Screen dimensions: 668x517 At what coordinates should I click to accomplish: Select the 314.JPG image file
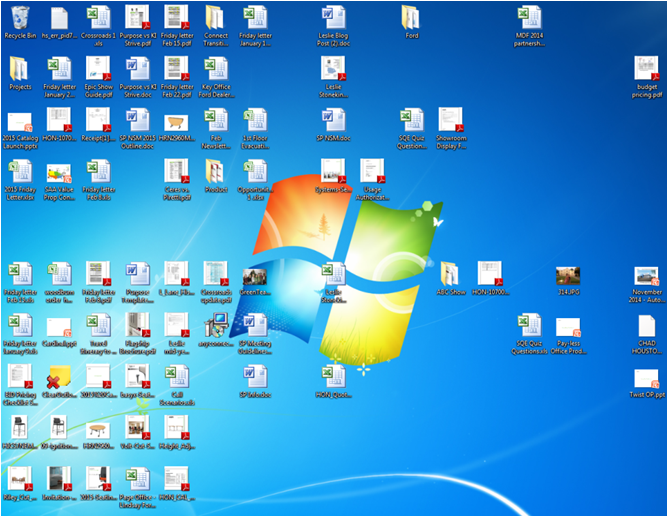[568, 275]
